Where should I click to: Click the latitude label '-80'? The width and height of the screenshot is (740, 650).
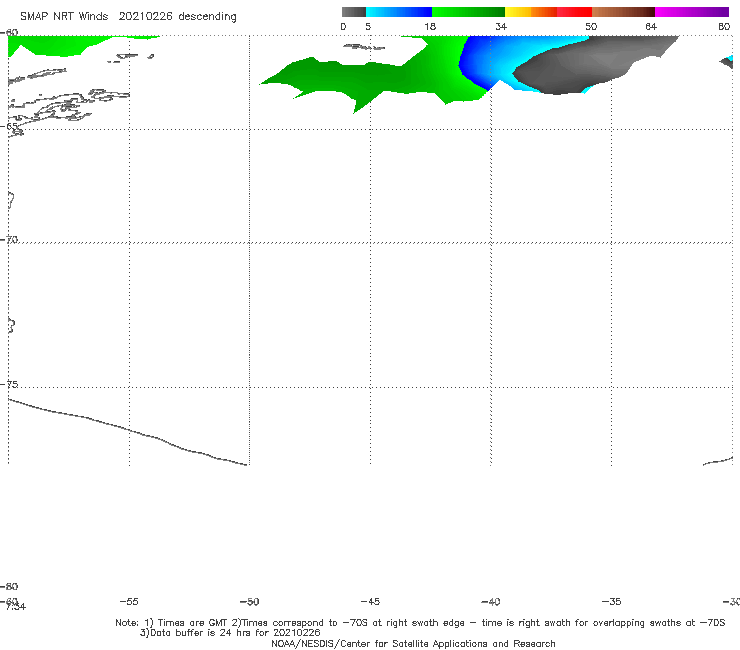9,586
